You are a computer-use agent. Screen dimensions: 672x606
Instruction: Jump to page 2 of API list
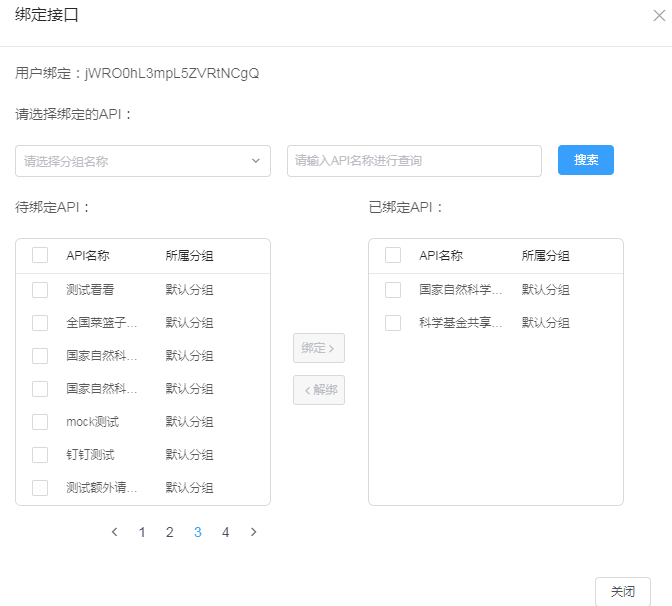[170, 532]
